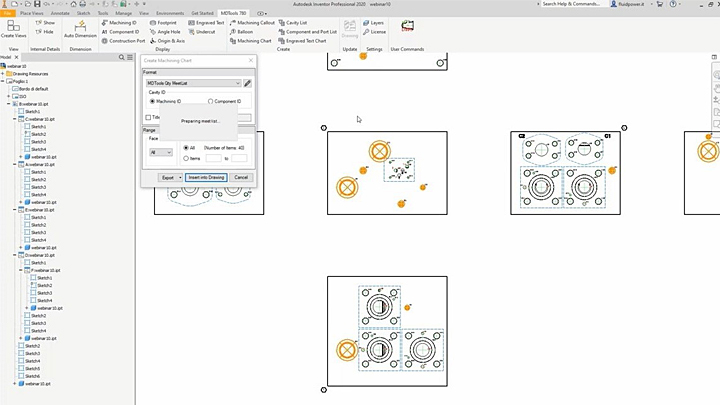Open the Layers settings
Image resolution: width=720 pixels, height=405 pixels.
tap(373, 22)
